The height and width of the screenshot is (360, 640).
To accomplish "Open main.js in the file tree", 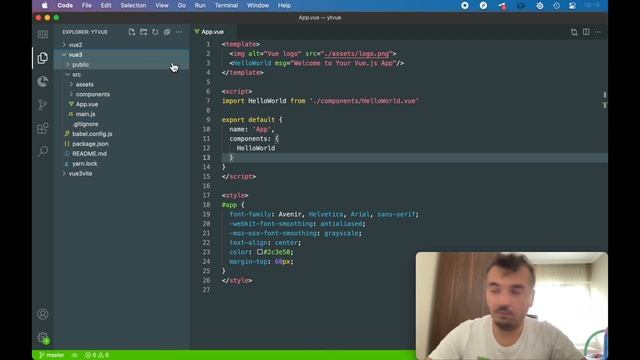I will coord(121,114).
